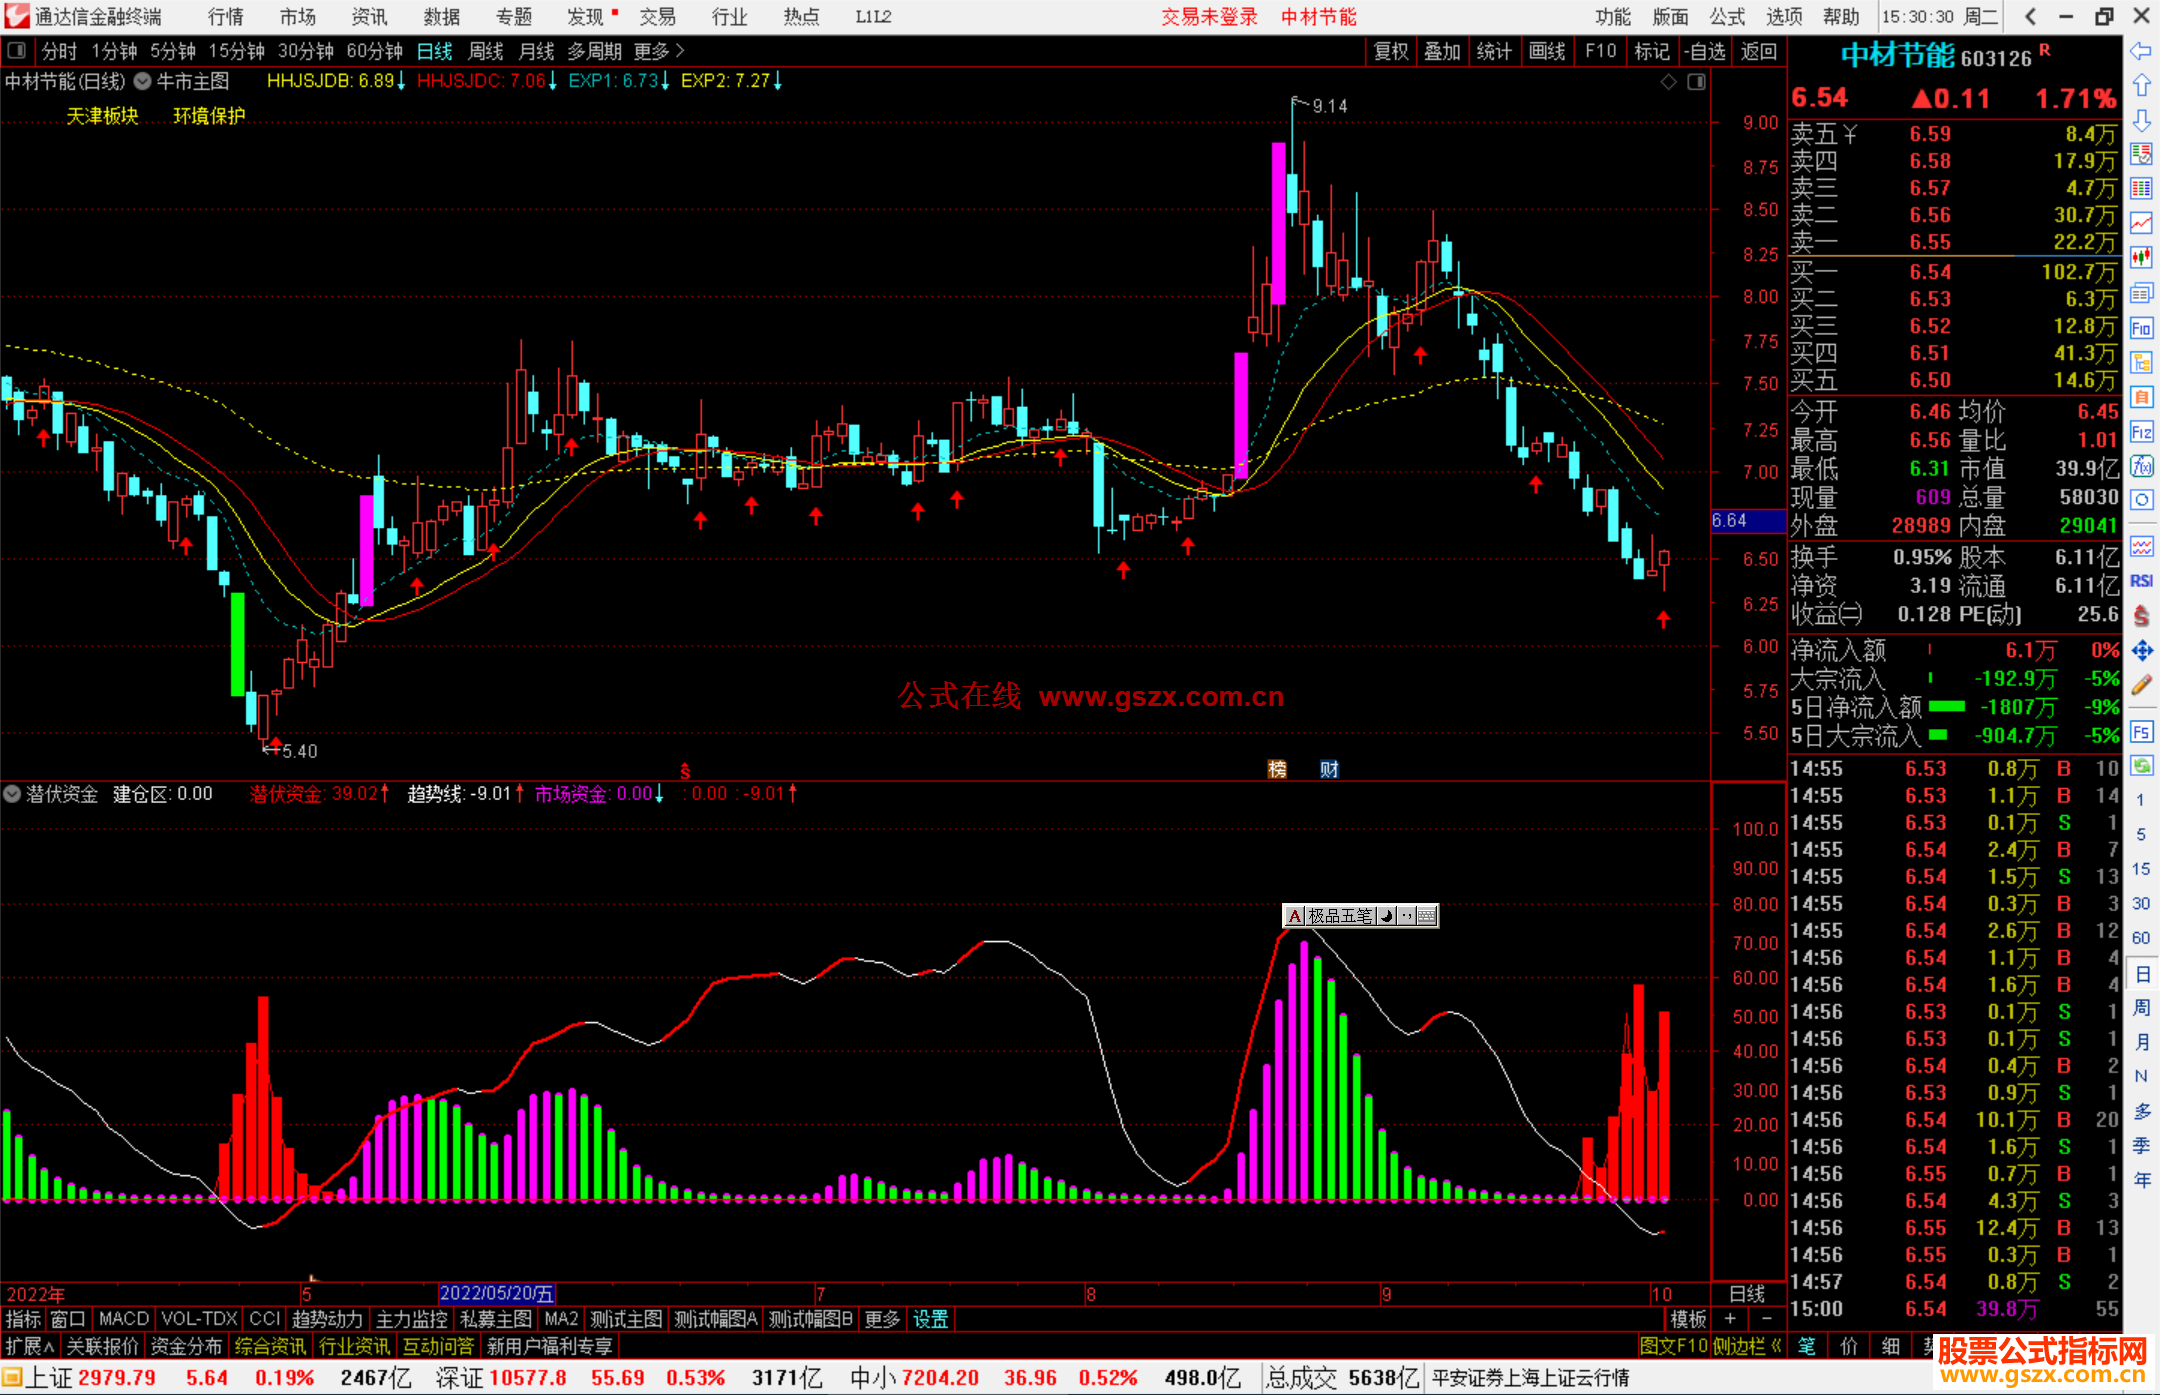Click the minus button next to 模板
Image resolution: width=2160 pixels, height=1395 pixels.
pyautogui.click(x=1766, y=1319)
